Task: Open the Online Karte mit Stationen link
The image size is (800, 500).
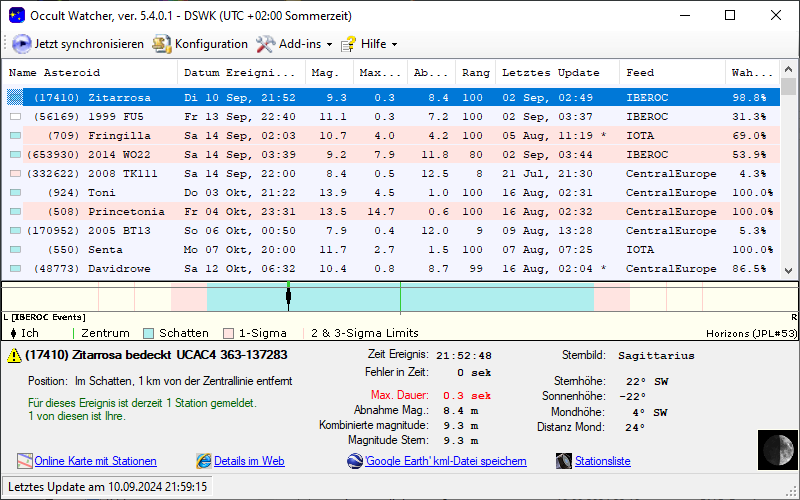Action: tap(95, 461)
